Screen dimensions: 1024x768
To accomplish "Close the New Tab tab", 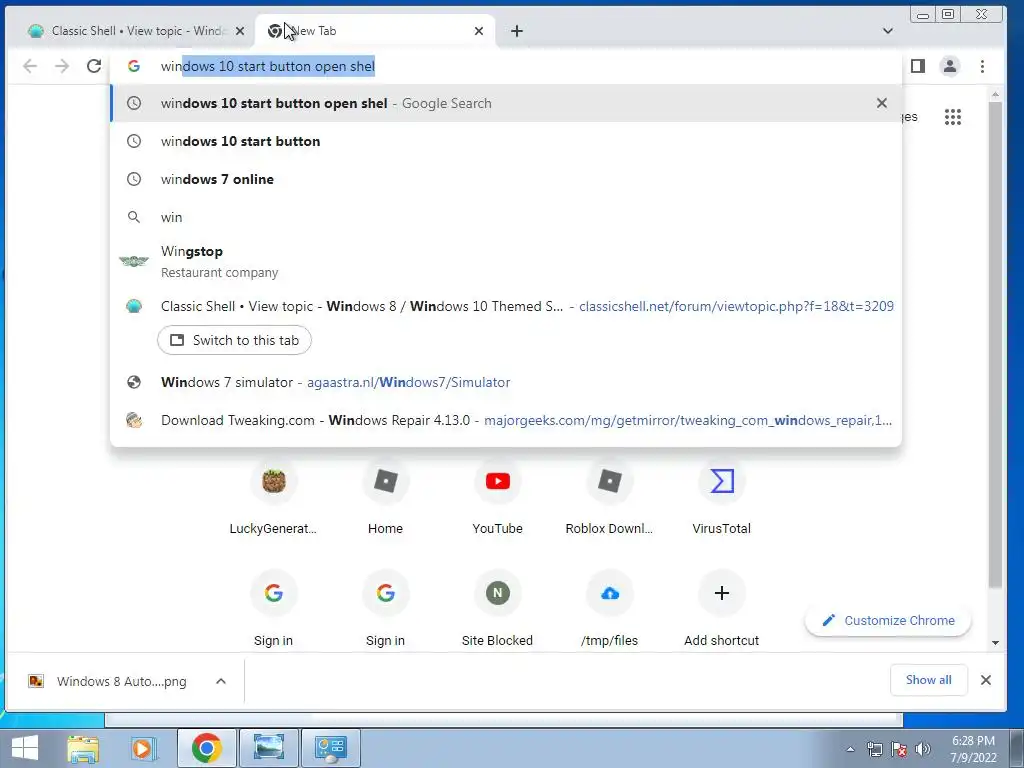I will 479,31.
